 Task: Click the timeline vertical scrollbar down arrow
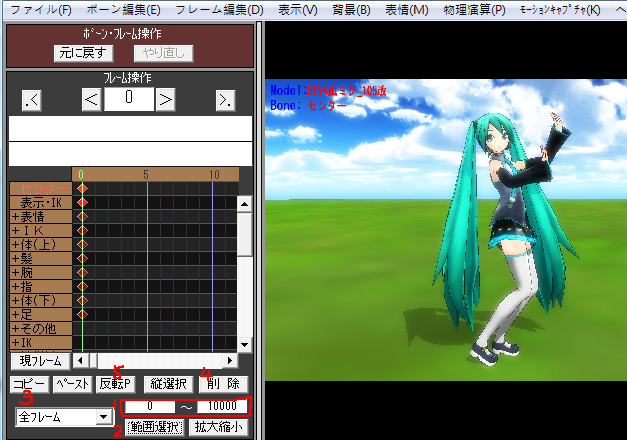point(244,344)
